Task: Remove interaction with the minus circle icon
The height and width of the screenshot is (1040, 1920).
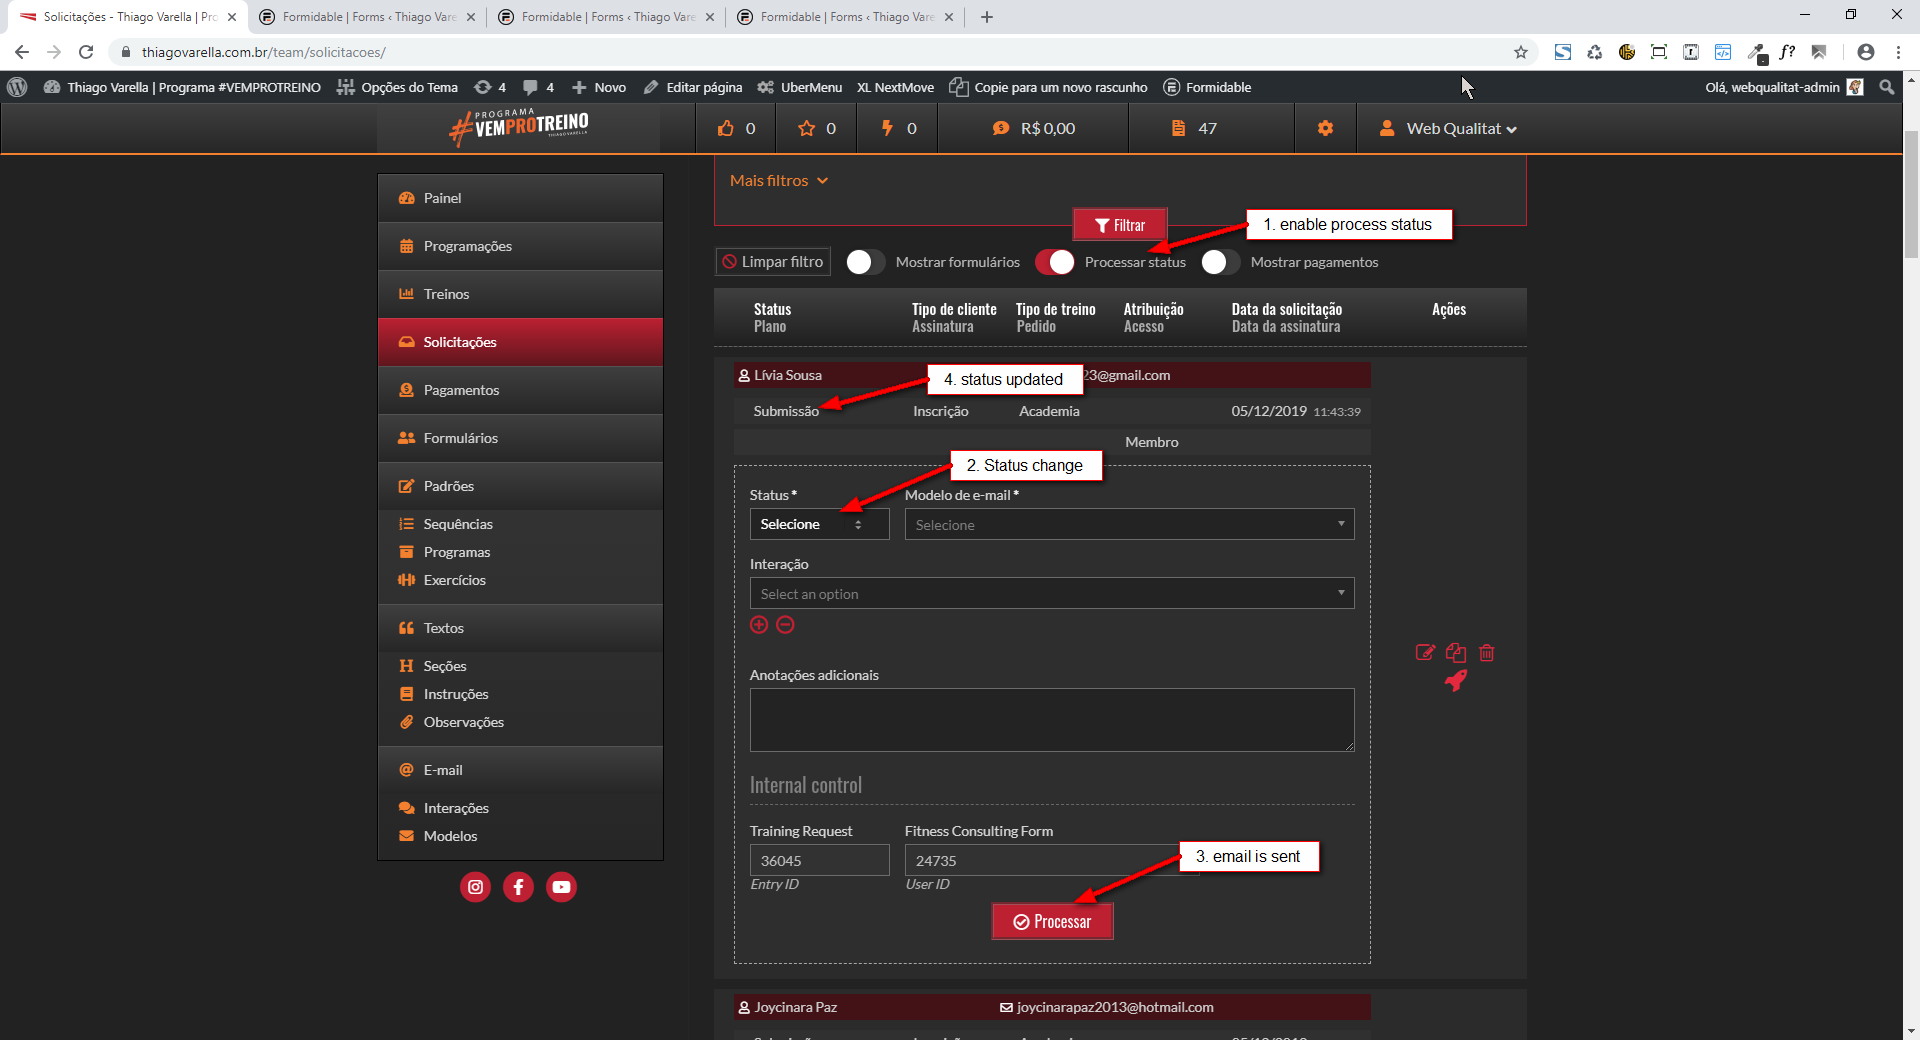Action: pos(786,625)
